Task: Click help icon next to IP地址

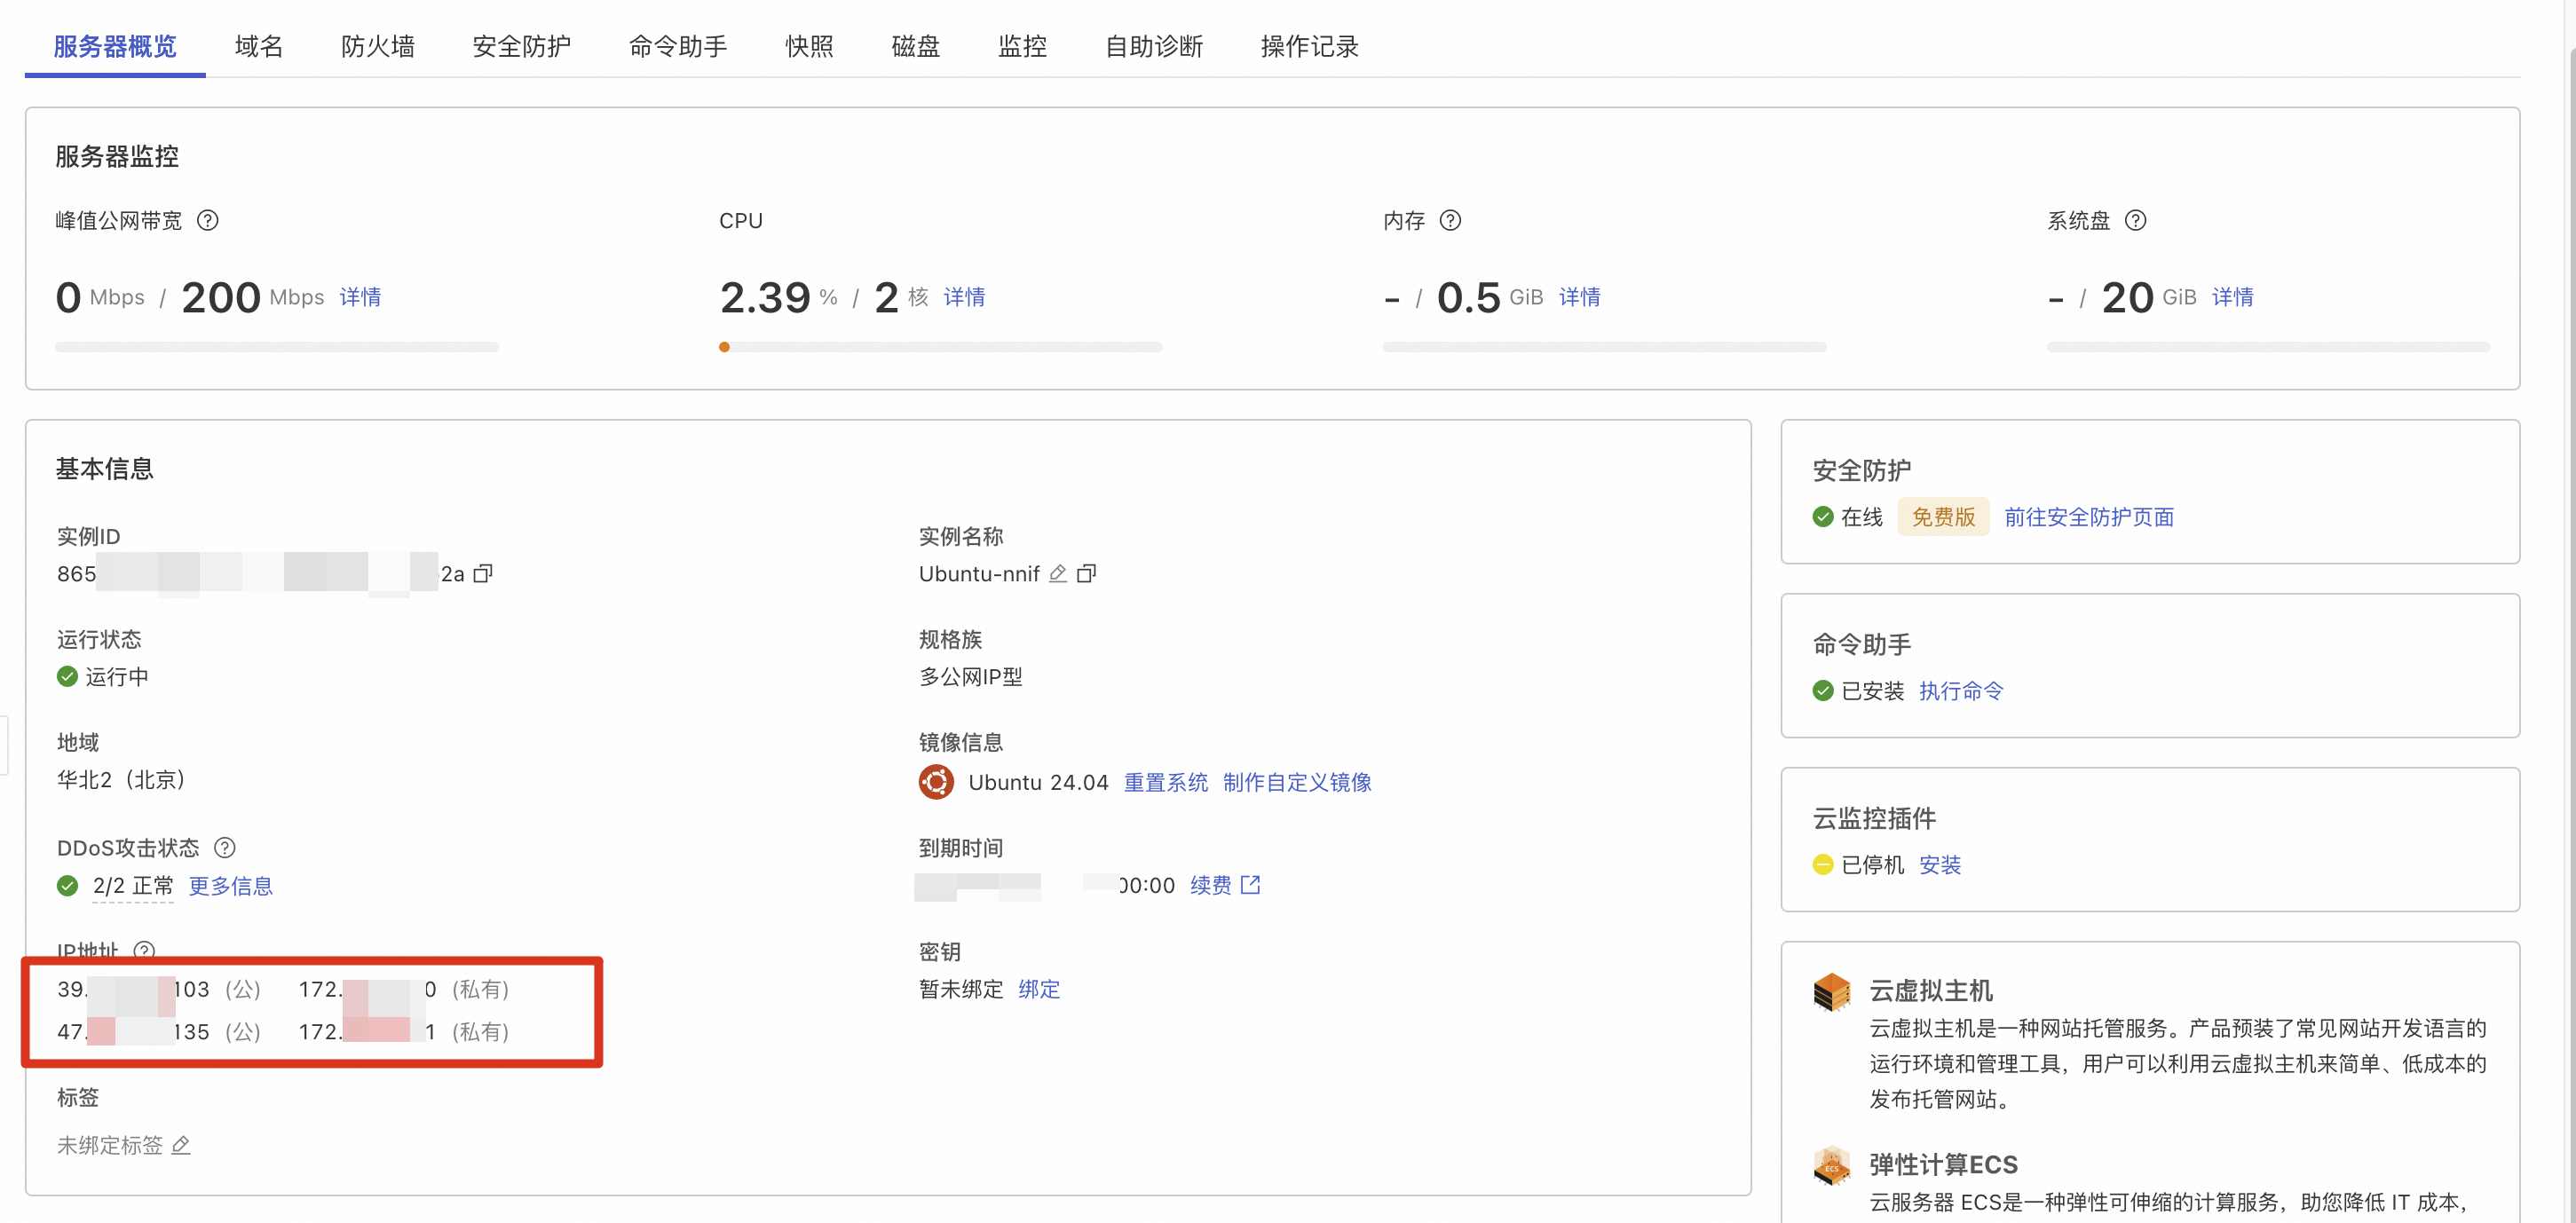Action: pyautogui.click(x=144, y=950)
